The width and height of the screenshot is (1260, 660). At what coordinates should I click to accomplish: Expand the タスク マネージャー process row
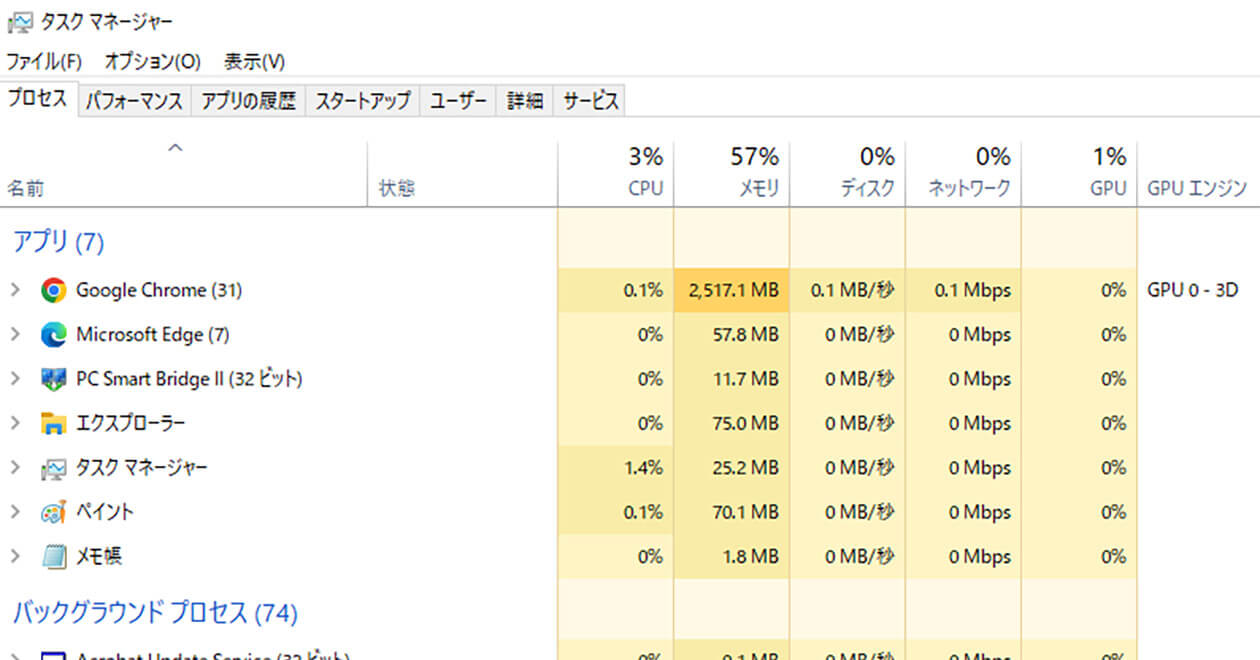[15, 467]
